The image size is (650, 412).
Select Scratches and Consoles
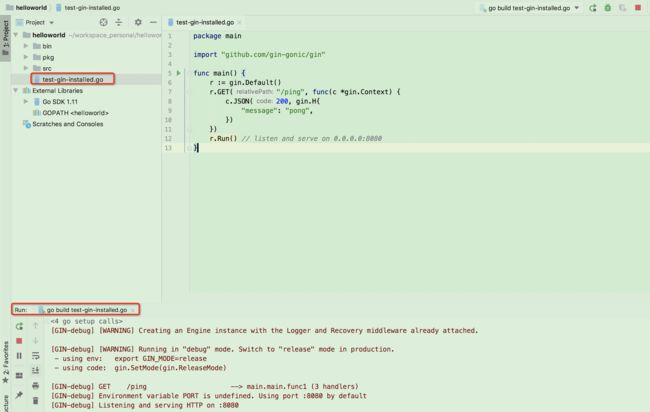coord(68,124)
